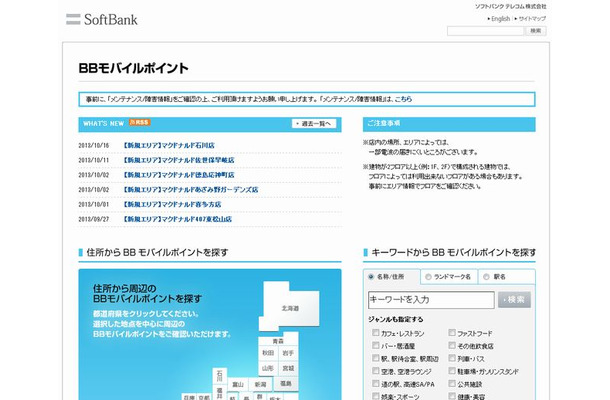Select the 新潟 prefecture tile
The image size is (610, 400).
[x=260, y=384]
